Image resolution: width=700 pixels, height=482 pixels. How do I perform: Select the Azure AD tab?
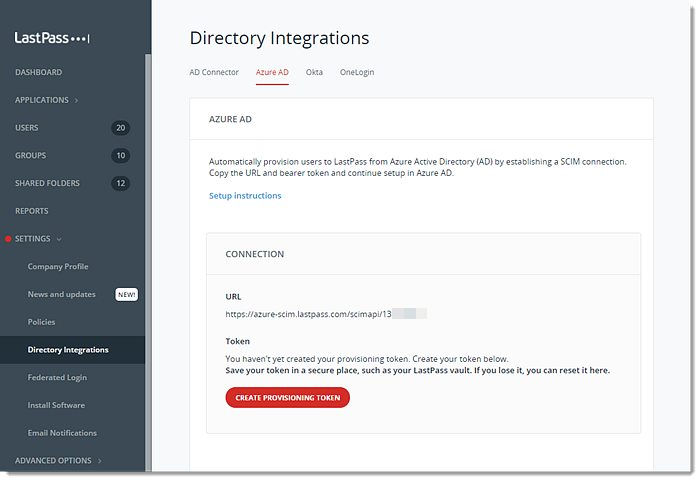click(272, 72)
